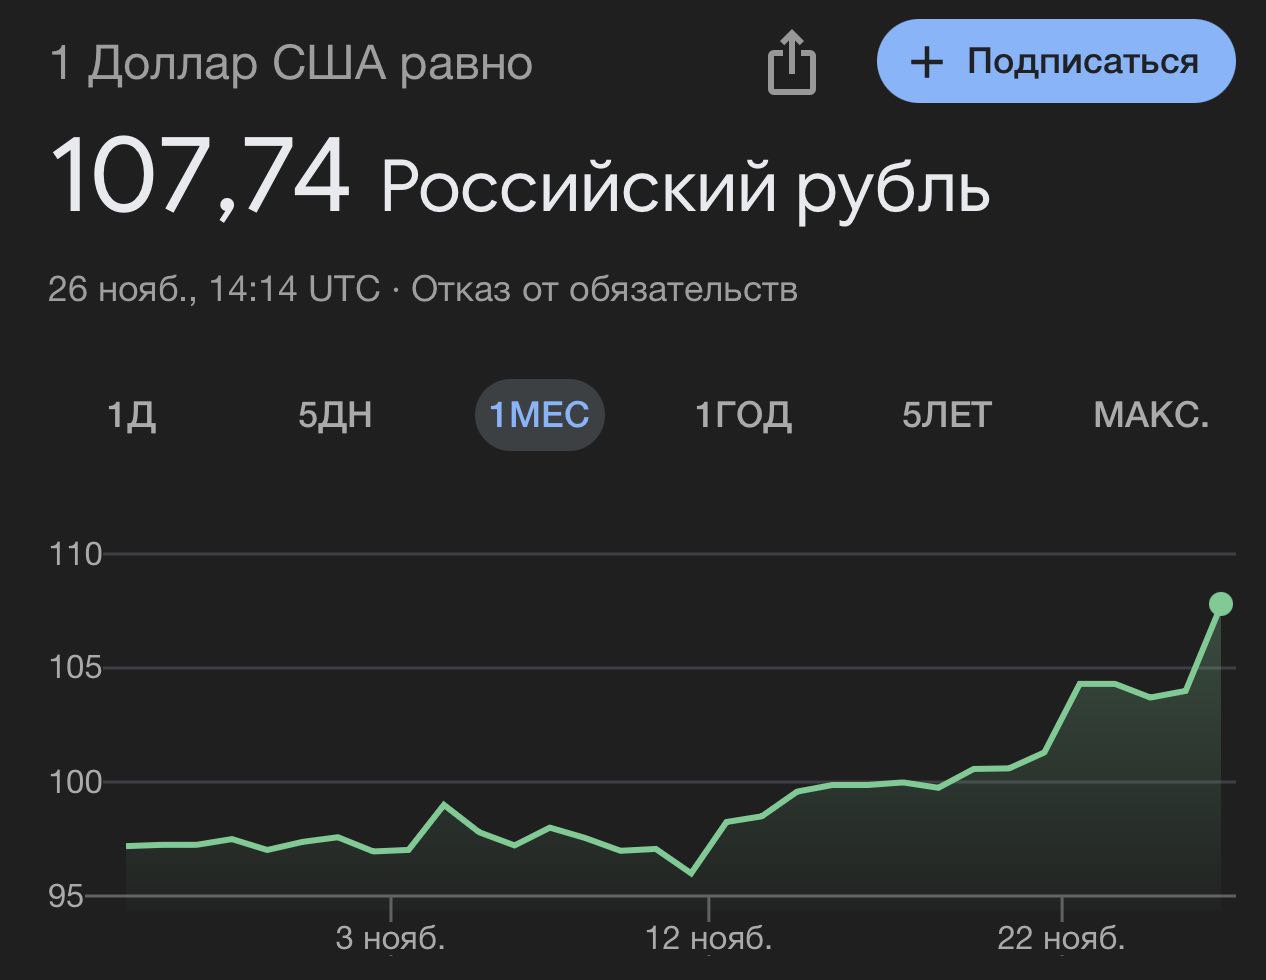The height and width of the screenshot is (980, 1266).
Task: Open the Отказ от обязательств disclaimer link
Action: pyautogui.click(x=604, y=289)
